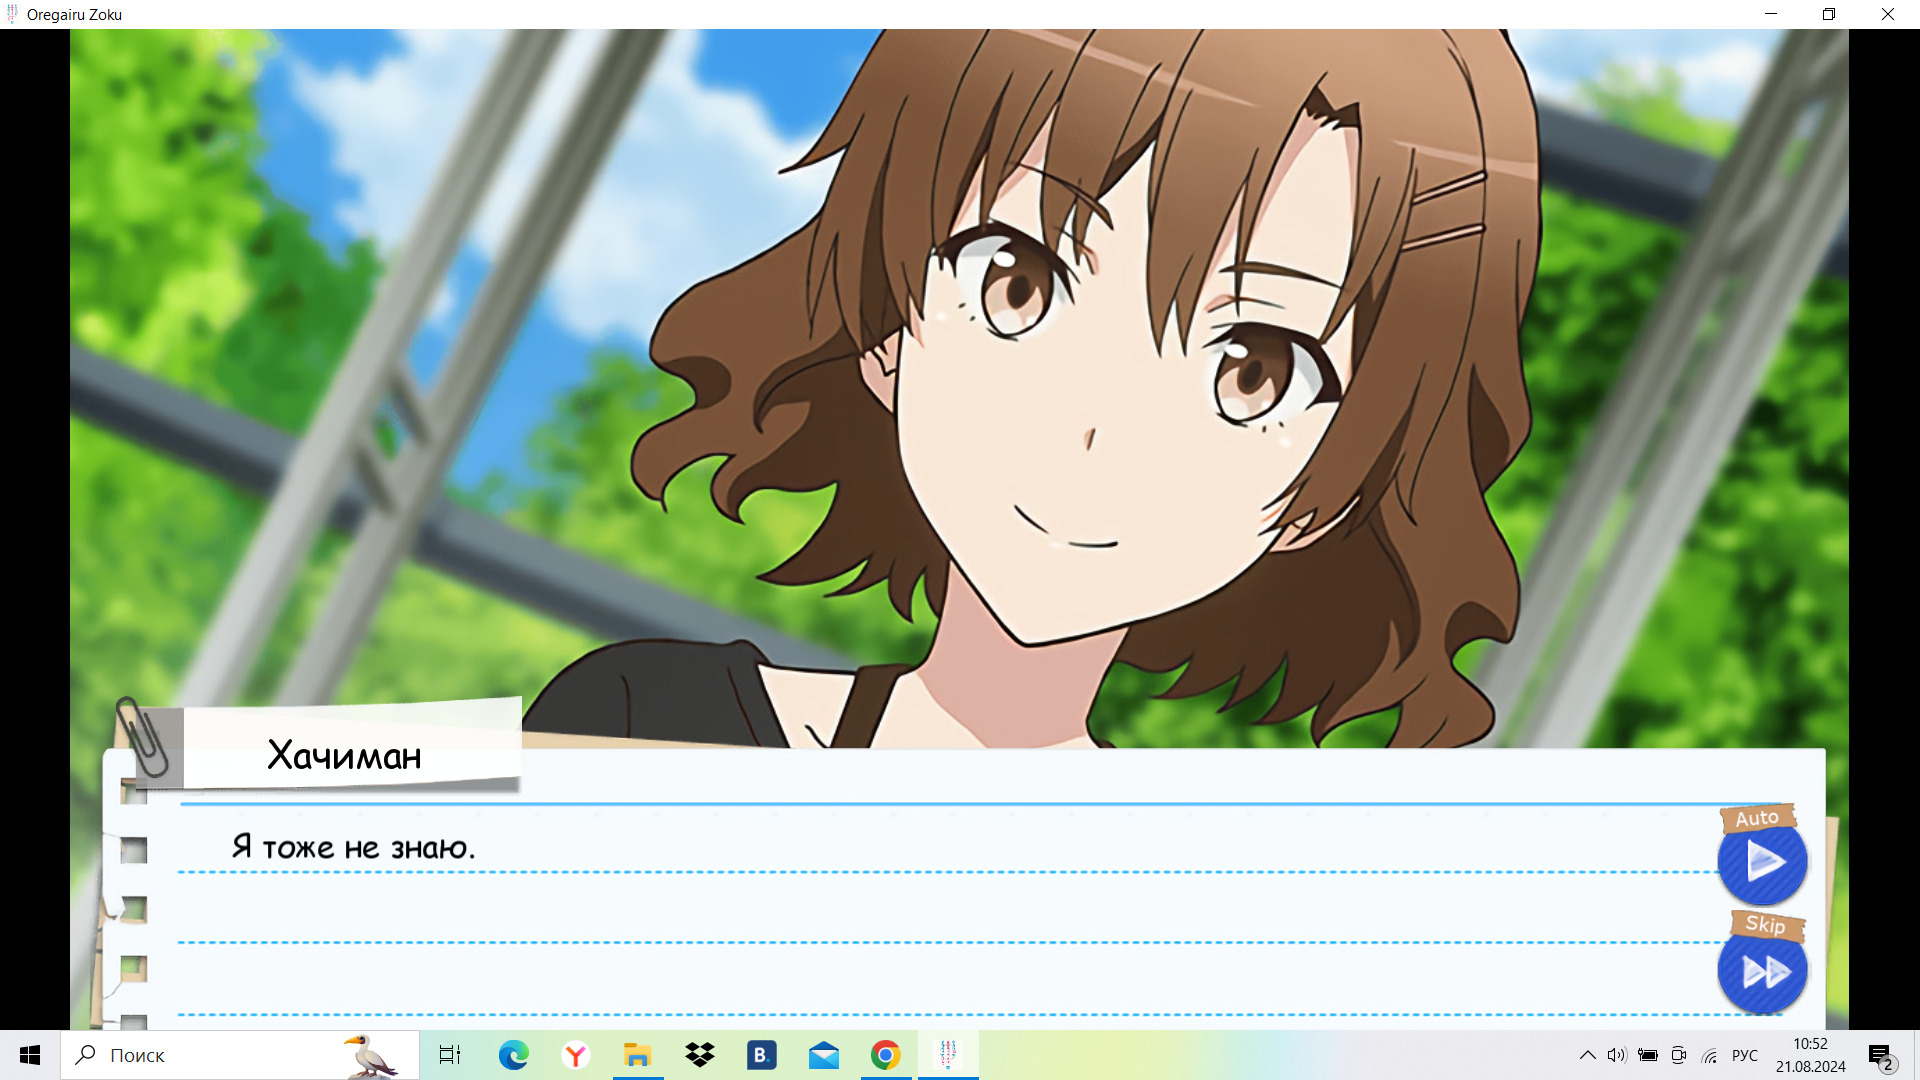1920x1080 pixels.
Task: Open the clock and date flyout
Action: coord(1810,1055)
